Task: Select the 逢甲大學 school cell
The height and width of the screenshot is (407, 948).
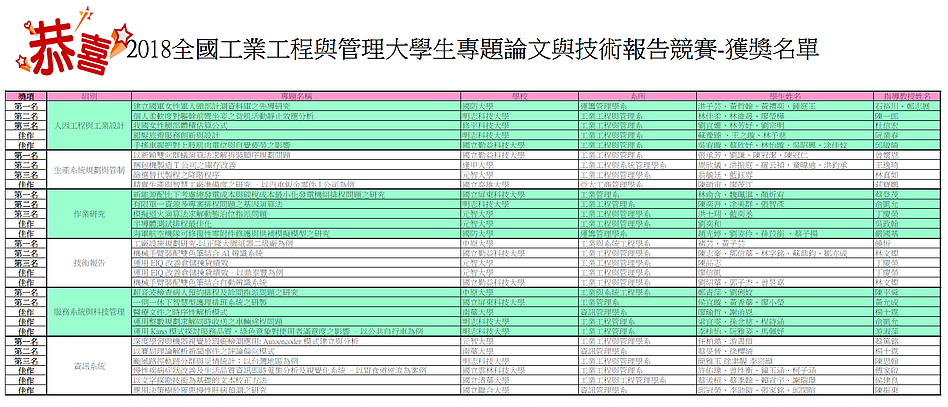Action: point(519,165)
